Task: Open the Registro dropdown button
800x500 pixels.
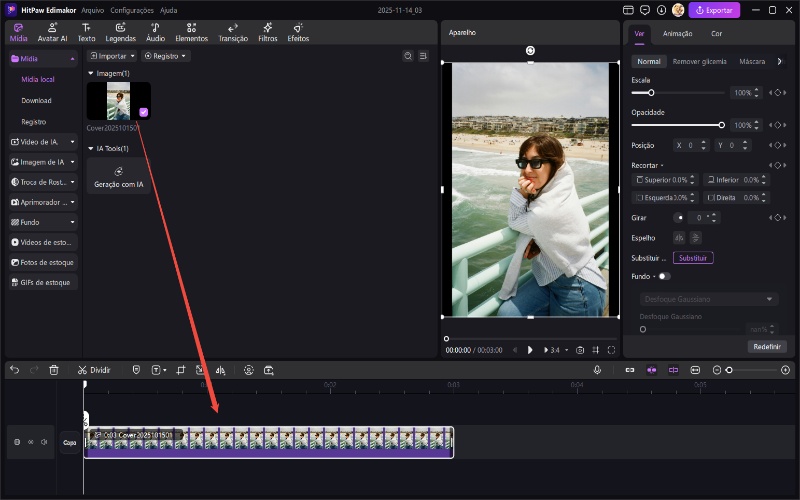Action: 165,56
